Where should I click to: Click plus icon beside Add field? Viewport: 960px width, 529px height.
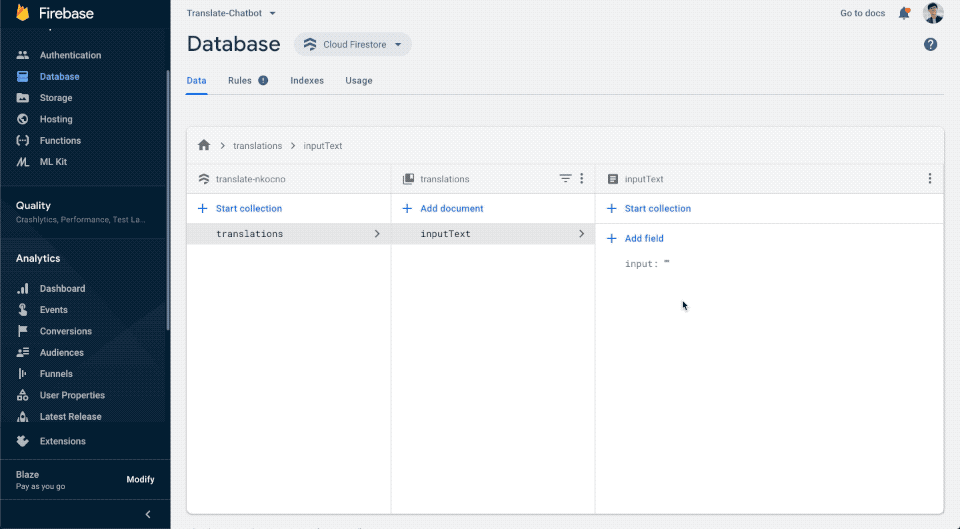click(x=611, y=238)
